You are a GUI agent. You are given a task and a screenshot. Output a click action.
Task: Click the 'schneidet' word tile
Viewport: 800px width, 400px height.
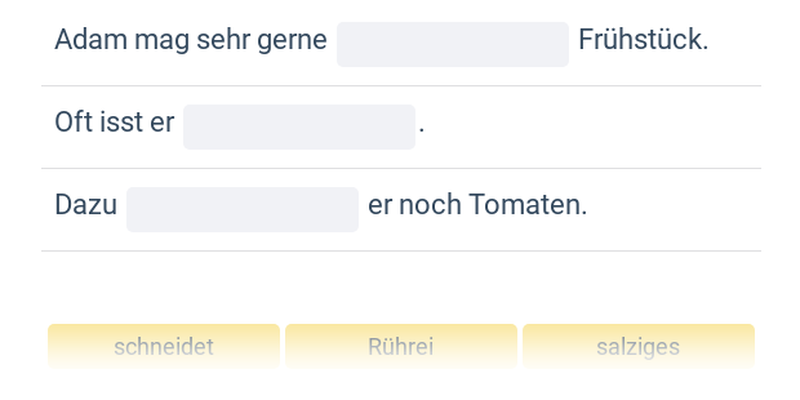(163, 347)
